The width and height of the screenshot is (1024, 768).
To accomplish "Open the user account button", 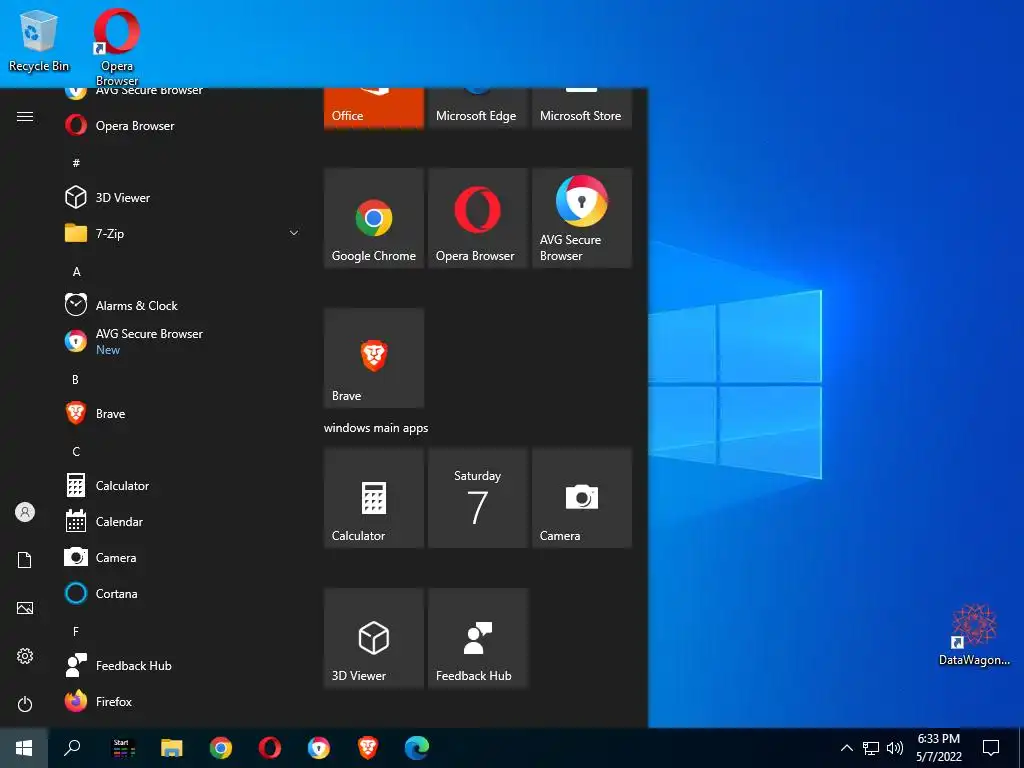I will 25,512.
